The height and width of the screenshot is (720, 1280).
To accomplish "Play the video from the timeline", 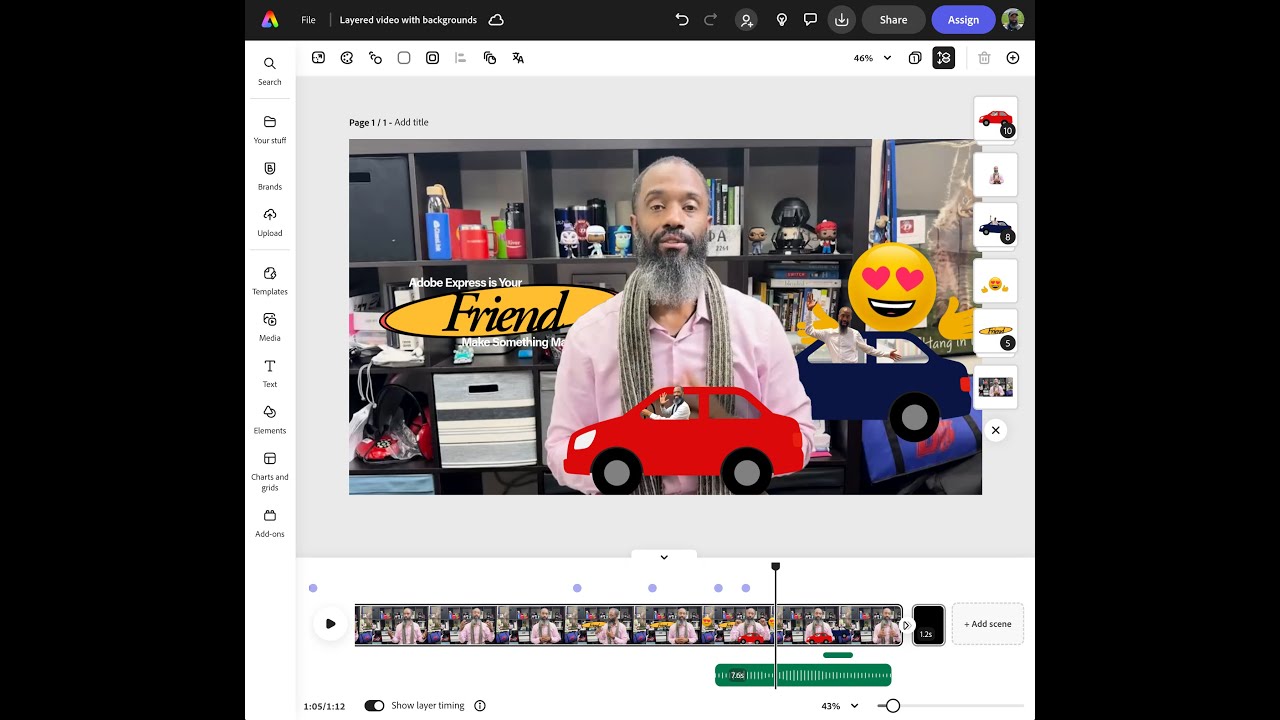I will (x=331, y=624).
